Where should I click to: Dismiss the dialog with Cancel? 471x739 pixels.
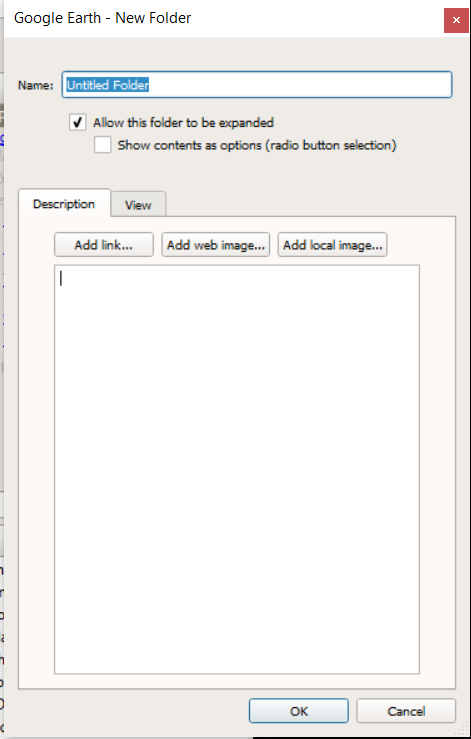point(406,711)
